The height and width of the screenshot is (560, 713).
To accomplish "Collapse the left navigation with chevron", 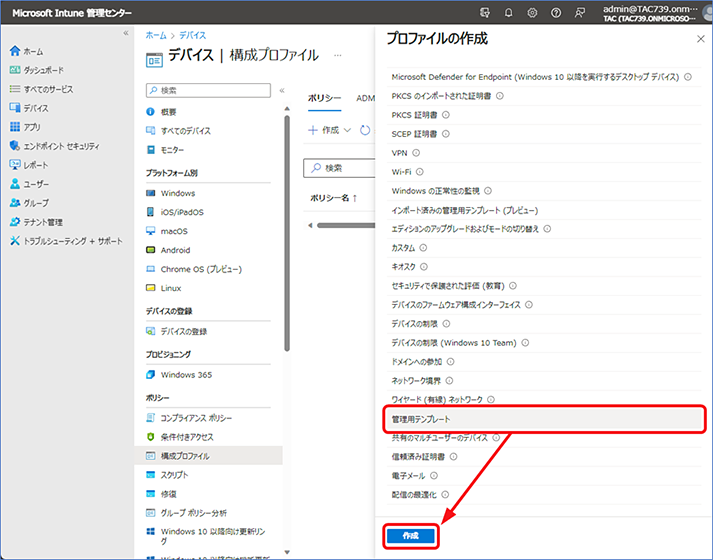I will coord(126,33).
